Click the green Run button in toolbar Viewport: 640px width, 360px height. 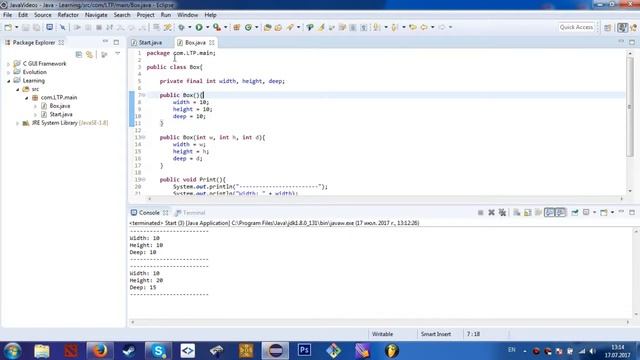199,27
